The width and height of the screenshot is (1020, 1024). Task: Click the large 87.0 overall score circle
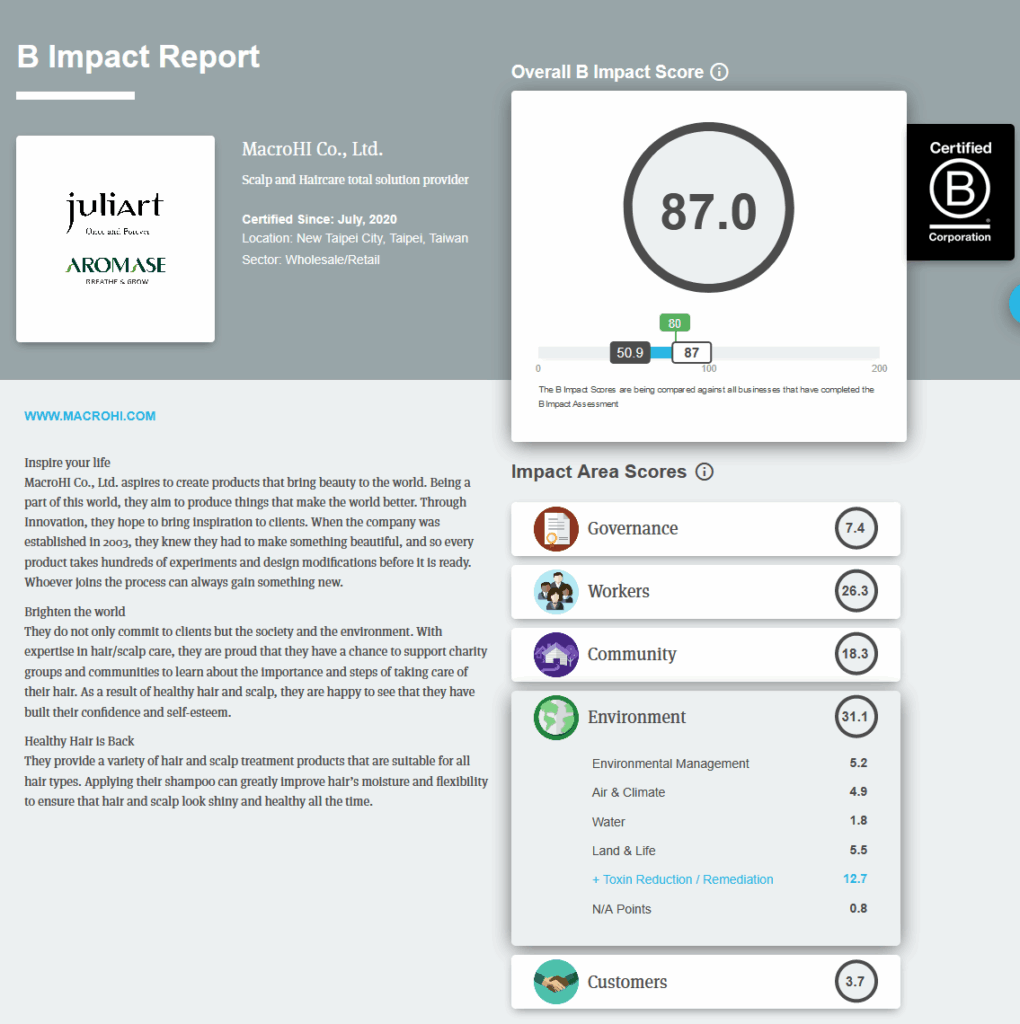[x=709, y=208]
